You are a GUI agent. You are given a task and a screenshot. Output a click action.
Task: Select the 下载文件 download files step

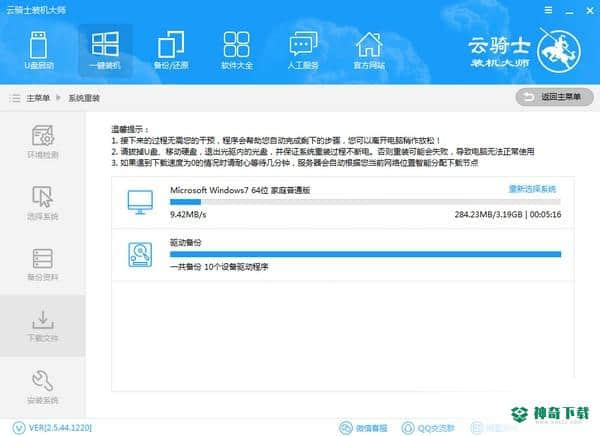42,326
